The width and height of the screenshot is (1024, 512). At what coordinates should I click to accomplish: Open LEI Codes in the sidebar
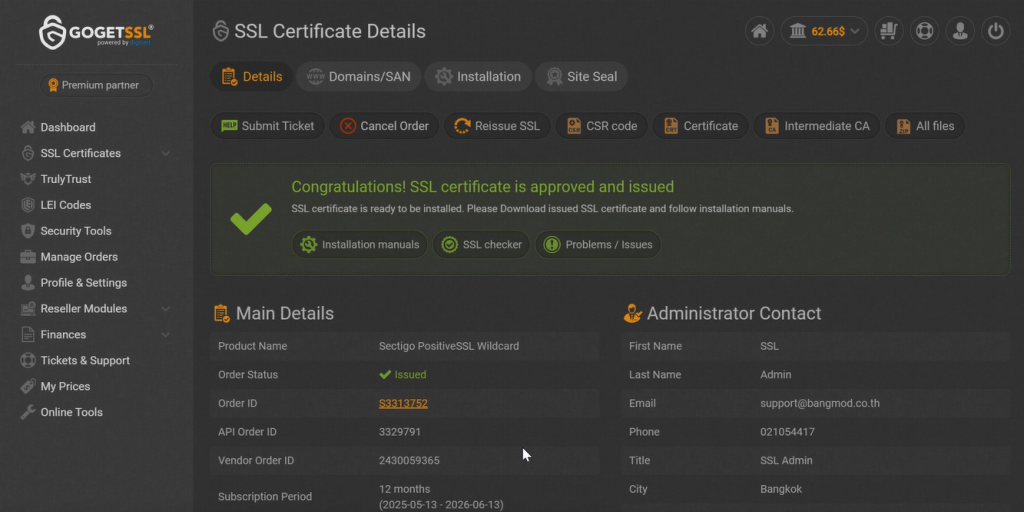65,205
